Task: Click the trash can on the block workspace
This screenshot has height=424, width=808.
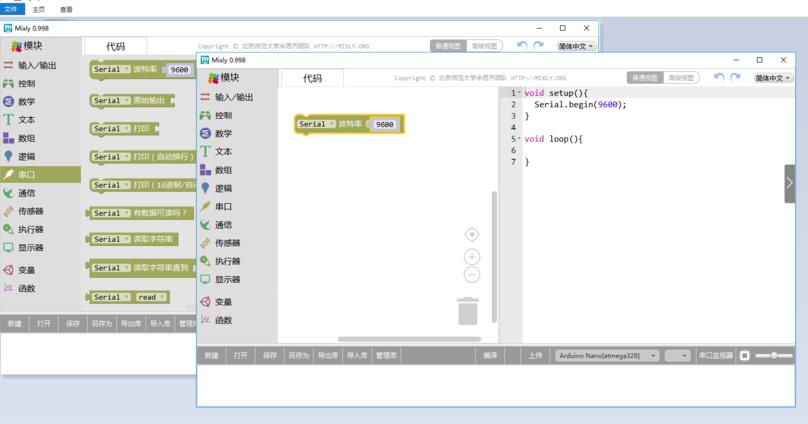Action: [x=468, y=311]
